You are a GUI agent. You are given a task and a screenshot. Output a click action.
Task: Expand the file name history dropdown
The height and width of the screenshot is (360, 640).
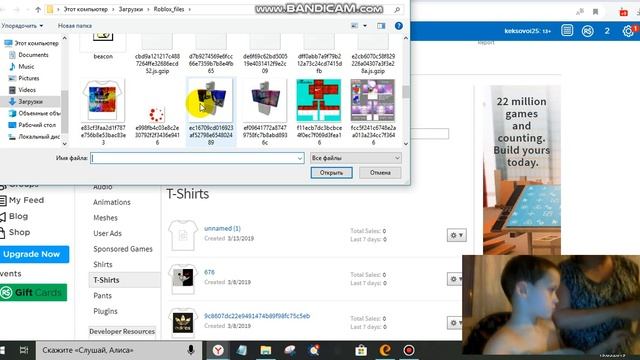coord(300,158)
